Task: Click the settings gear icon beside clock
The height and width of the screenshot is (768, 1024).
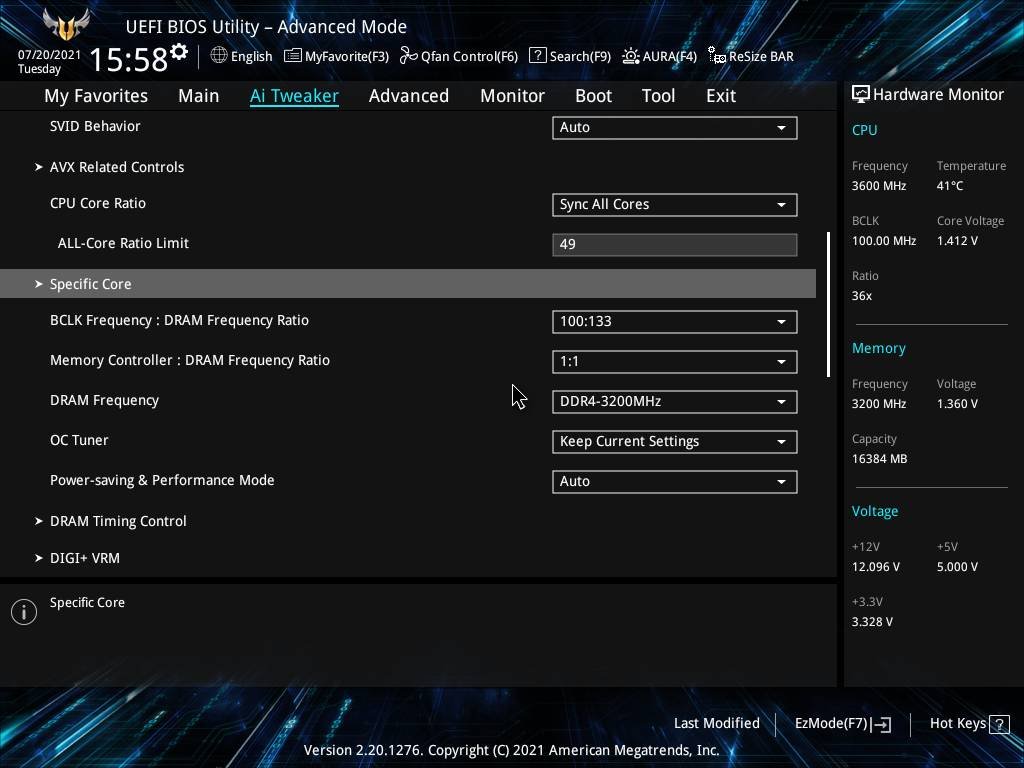Action: 179,52
